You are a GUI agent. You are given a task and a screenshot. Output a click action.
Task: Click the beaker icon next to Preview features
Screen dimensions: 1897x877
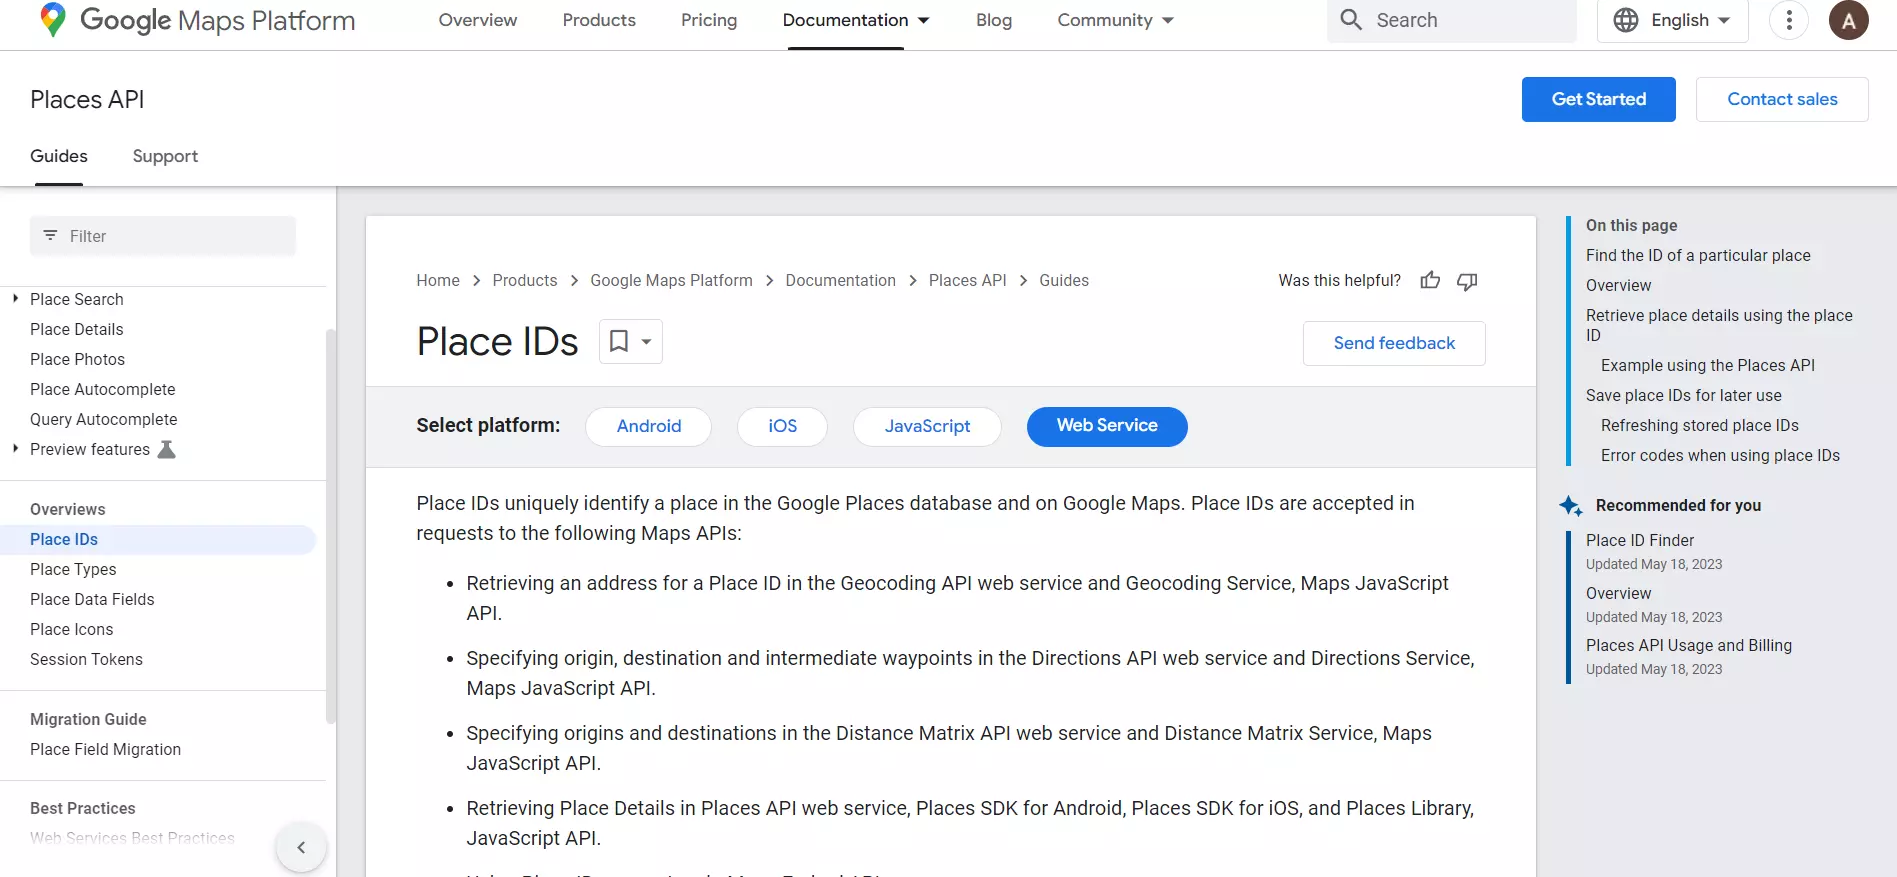[x=167, y=450]
